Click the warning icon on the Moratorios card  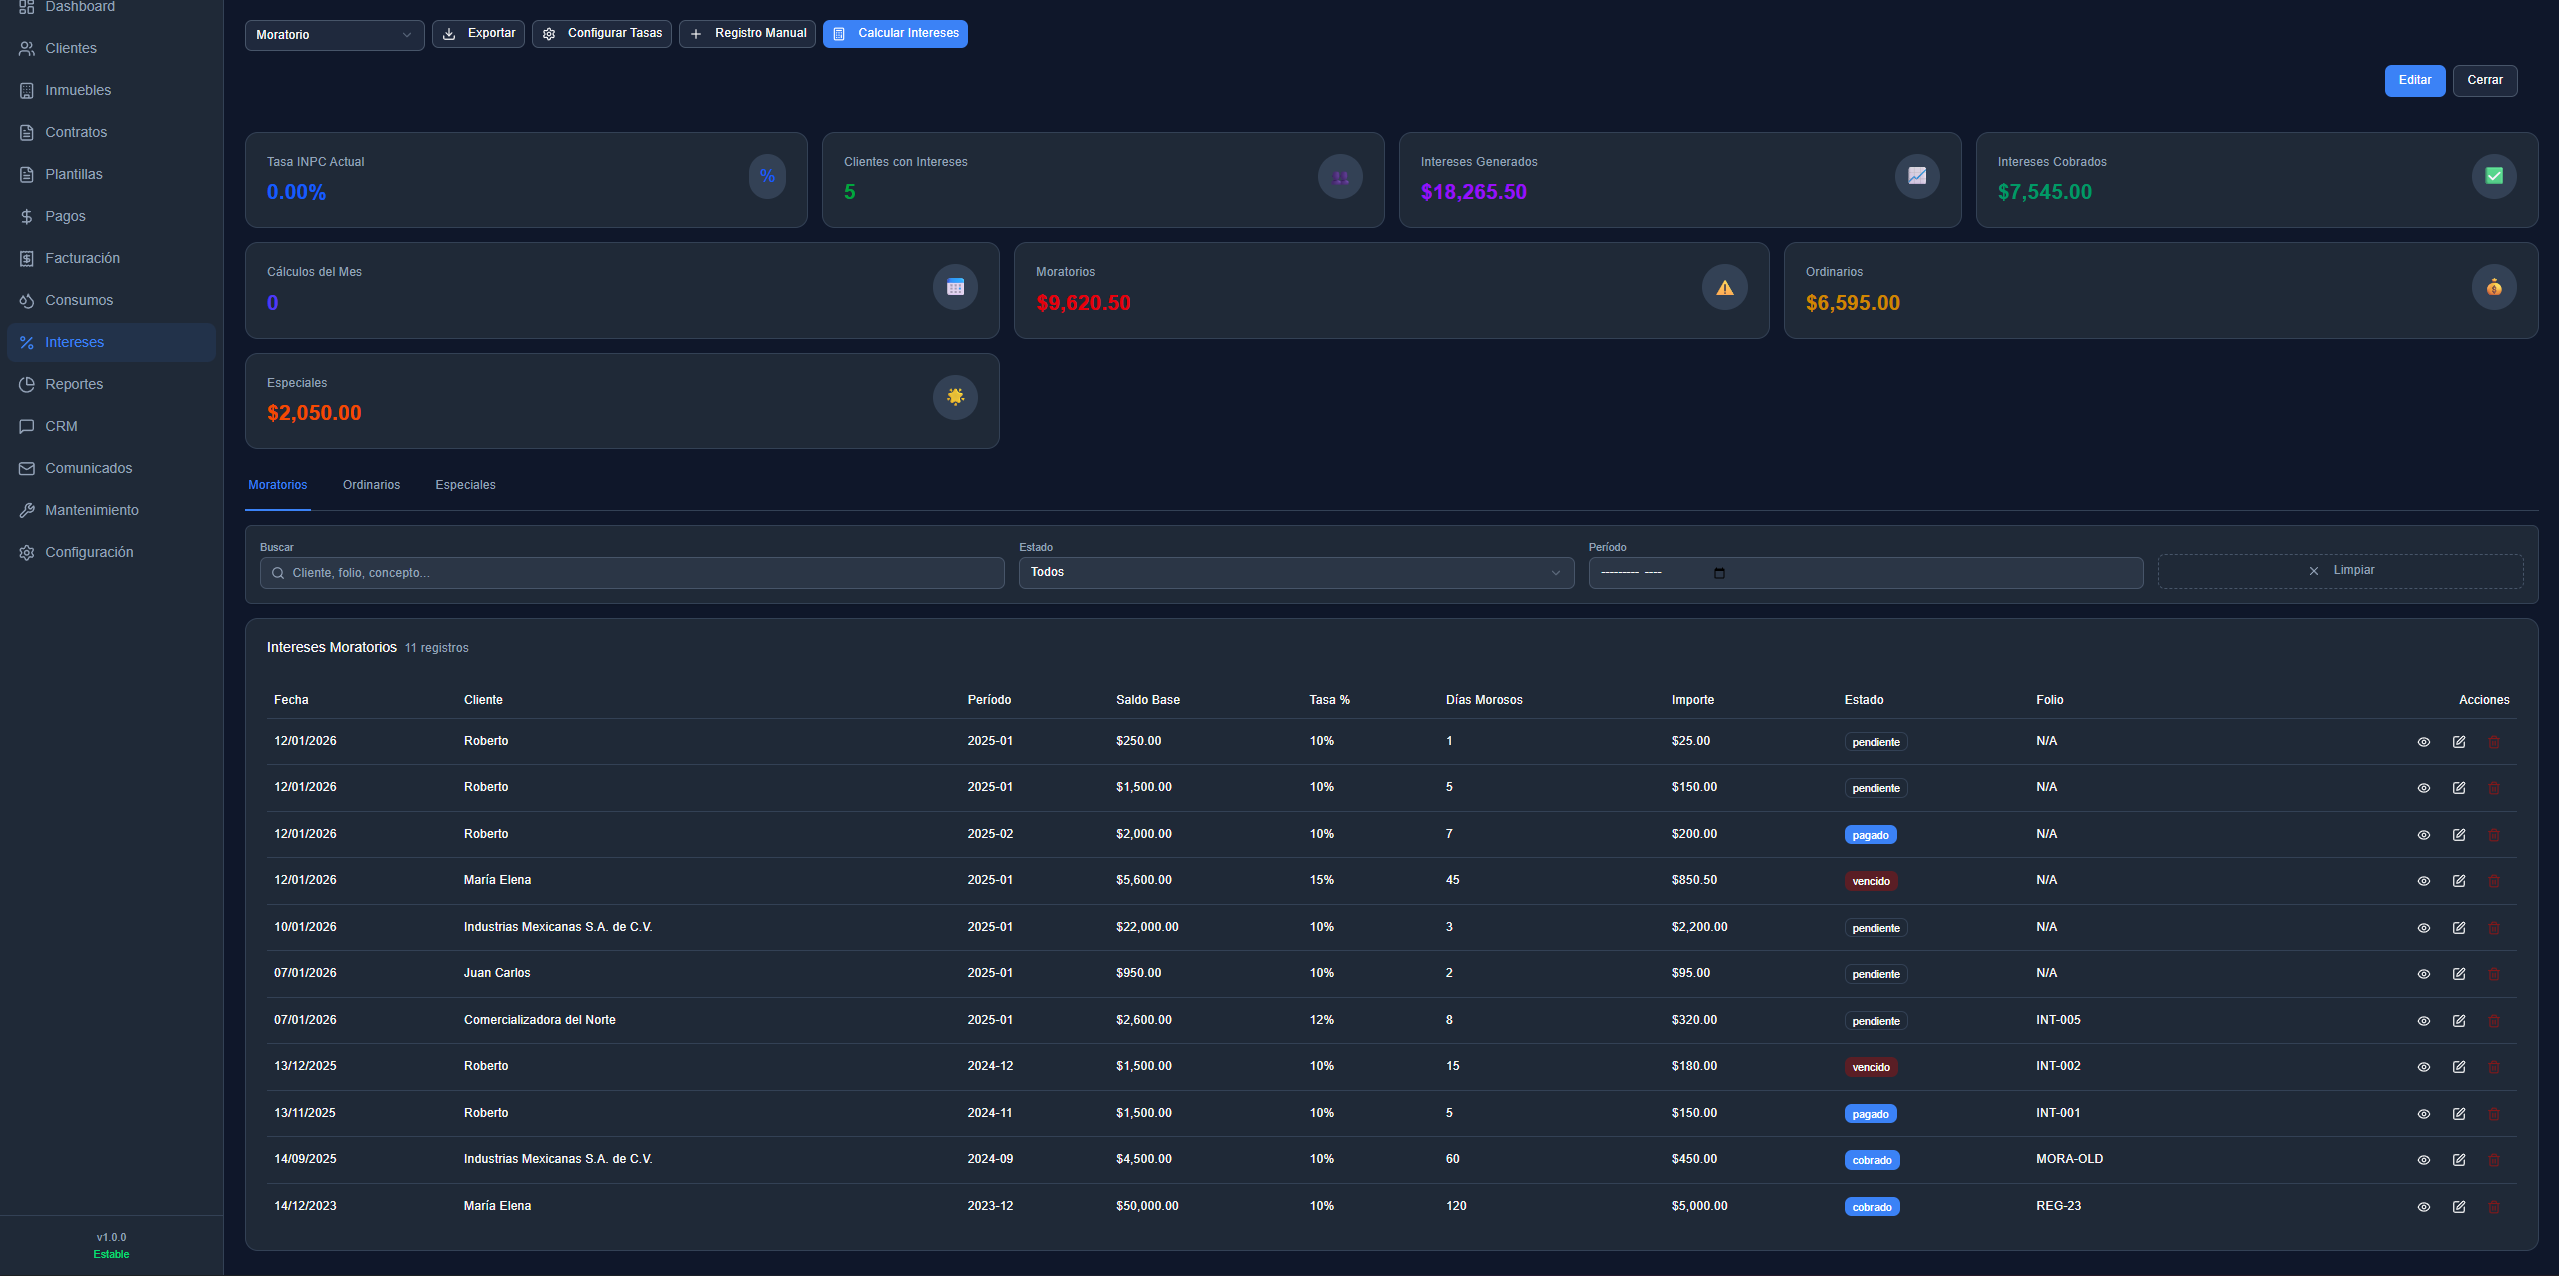(x=1724, y=288)
